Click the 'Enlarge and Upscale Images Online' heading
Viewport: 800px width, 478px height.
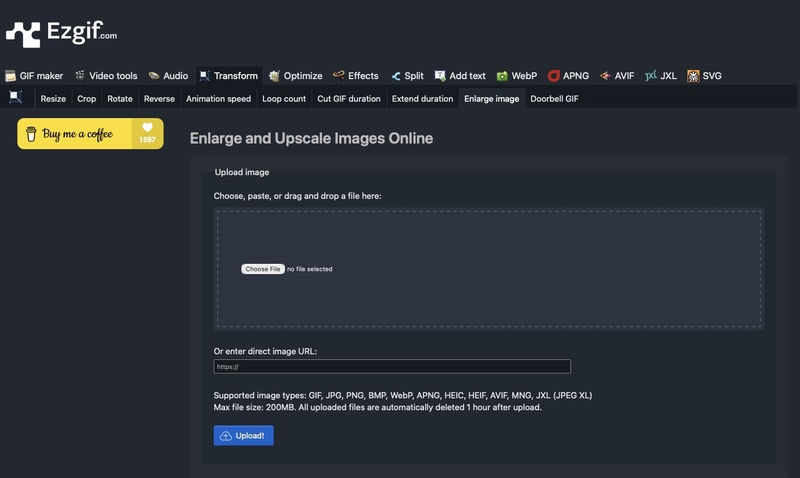[311, 138]
